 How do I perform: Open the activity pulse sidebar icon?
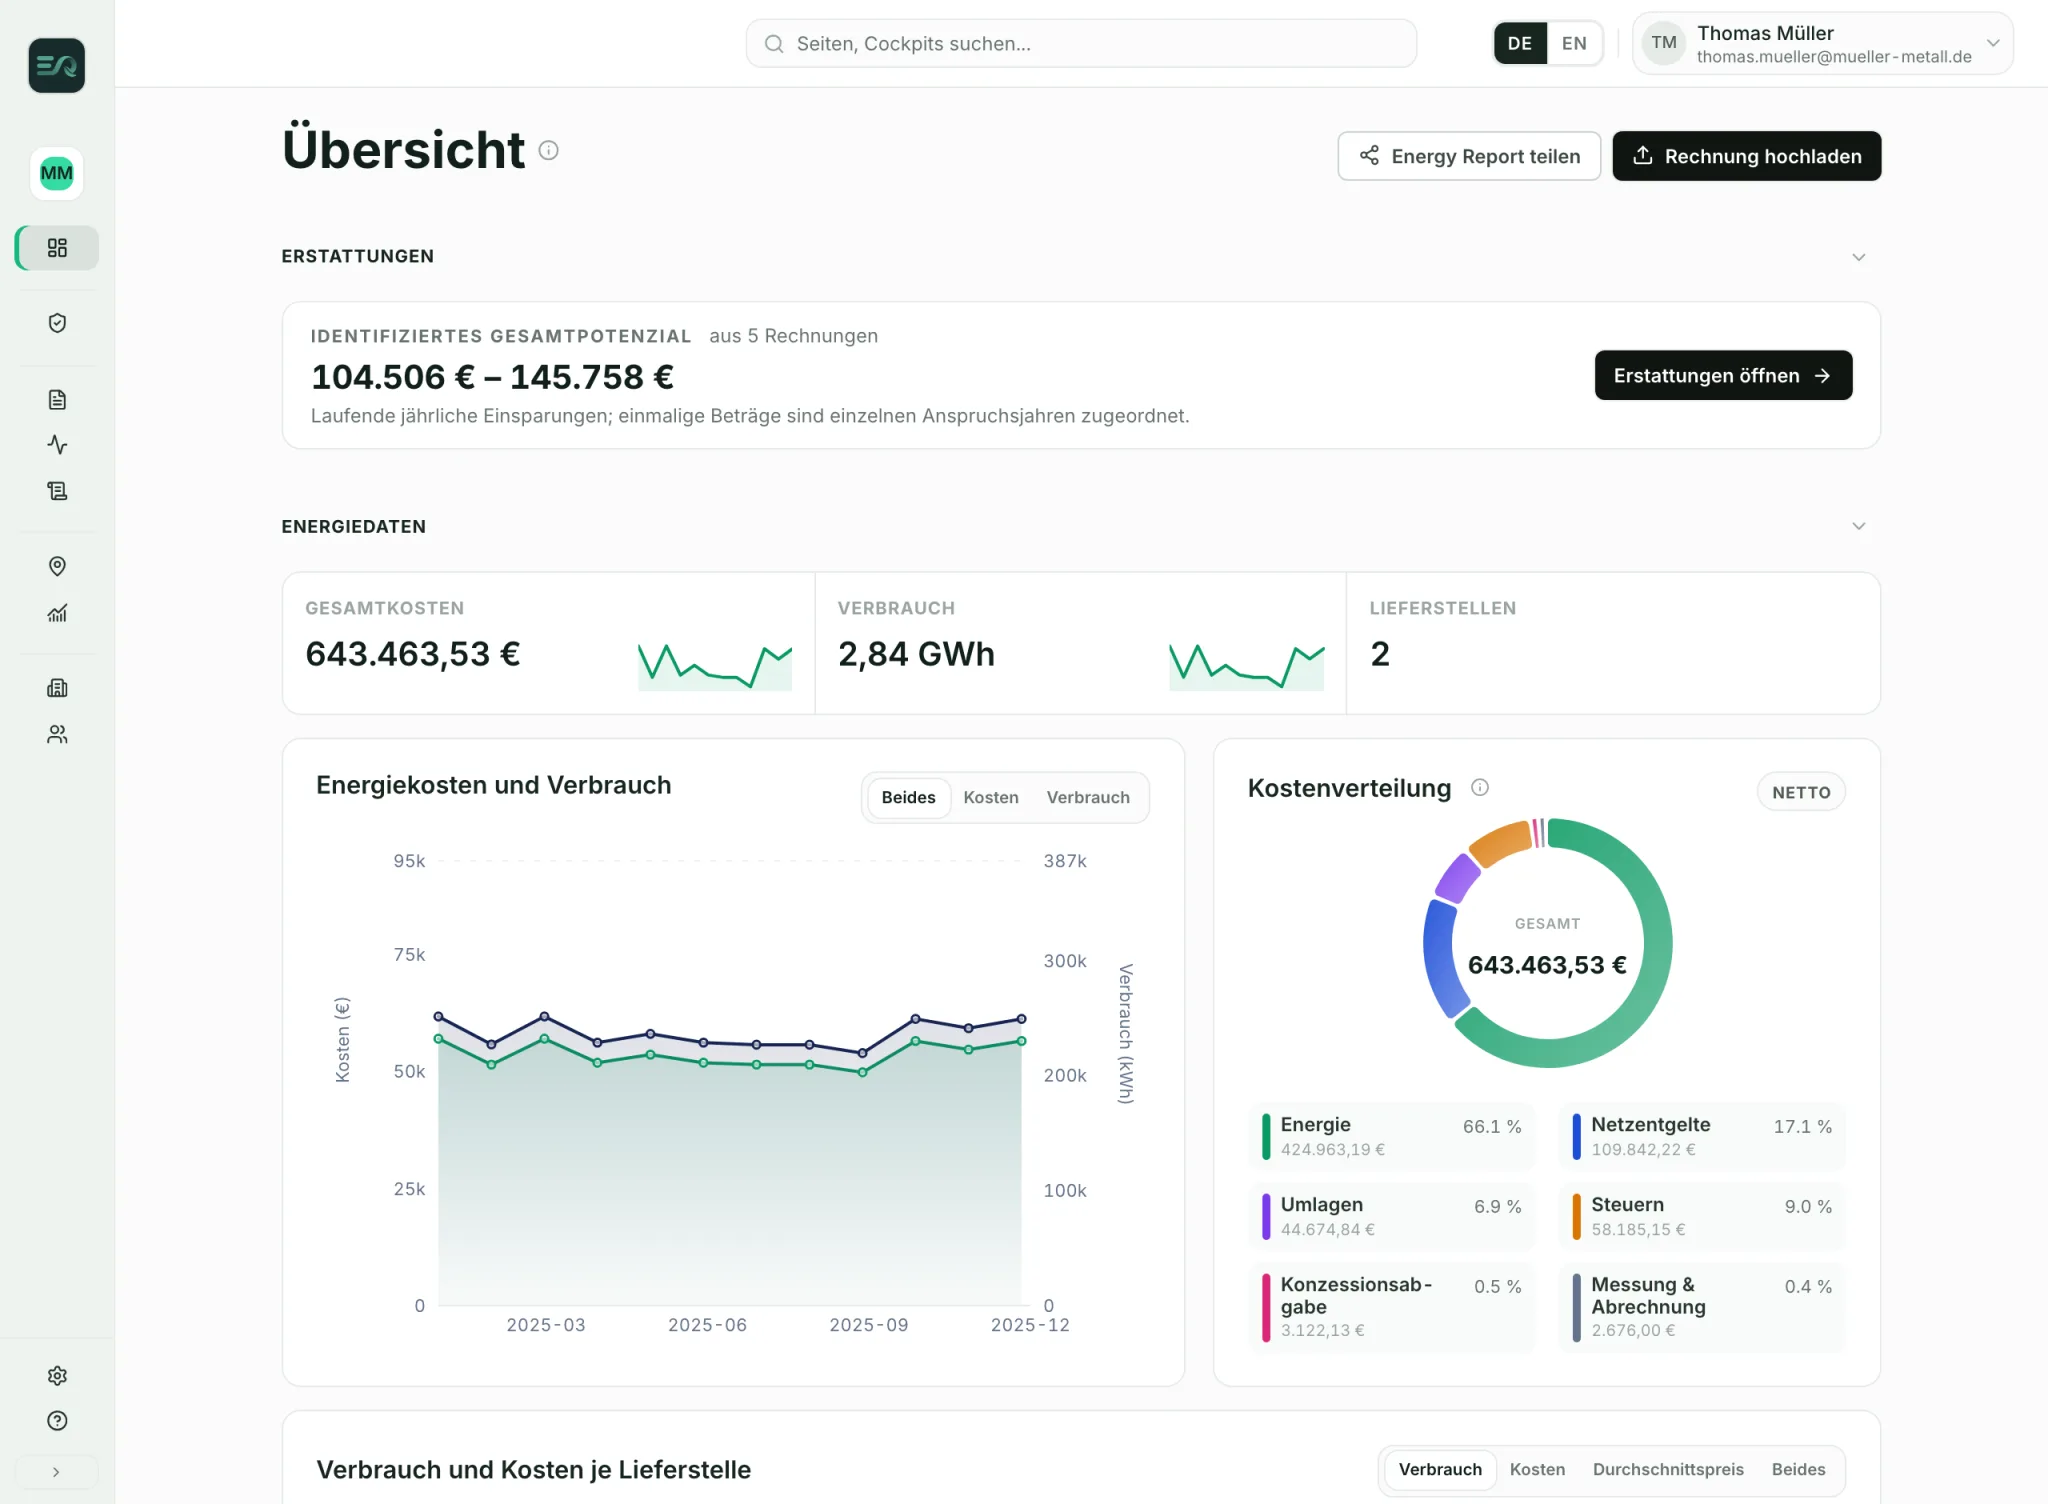[x=57, y=445]
